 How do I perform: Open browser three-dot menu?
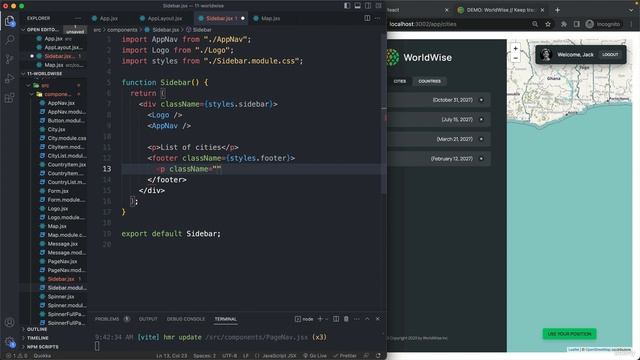[631, 24]
